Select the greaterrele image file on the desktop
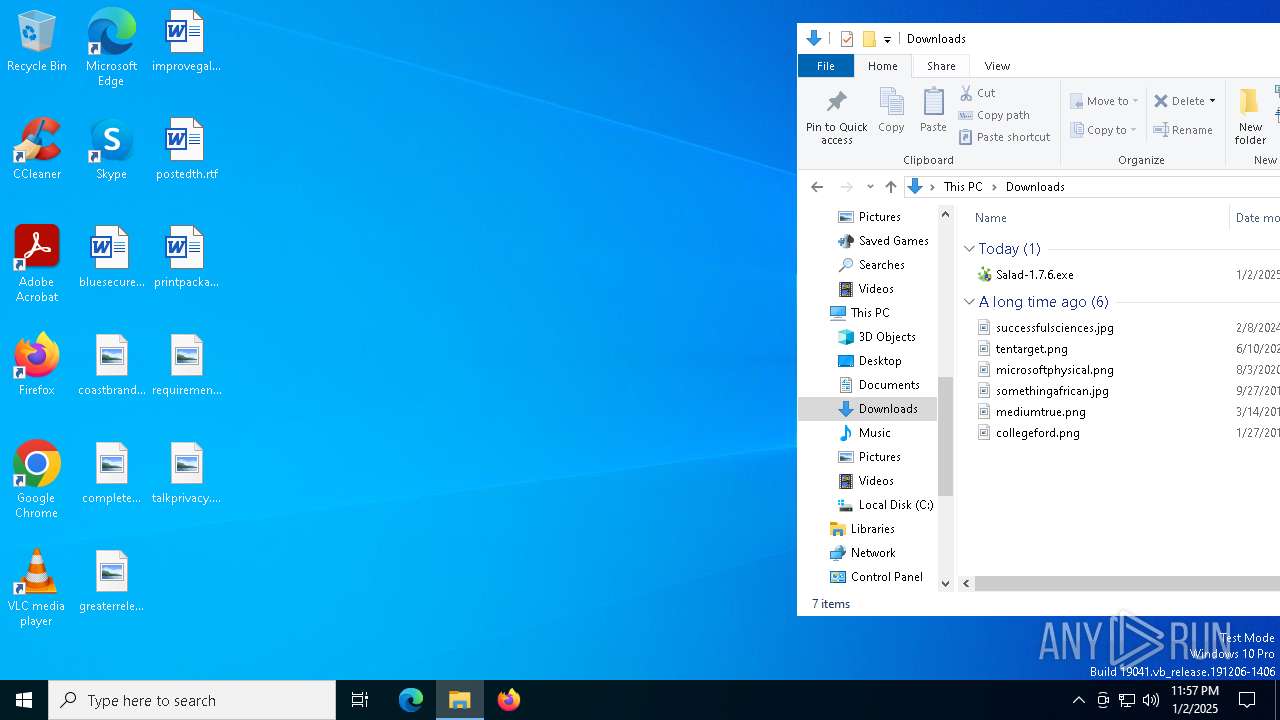The height and width of the screenshot is (720, 1280). coord(111,582)
